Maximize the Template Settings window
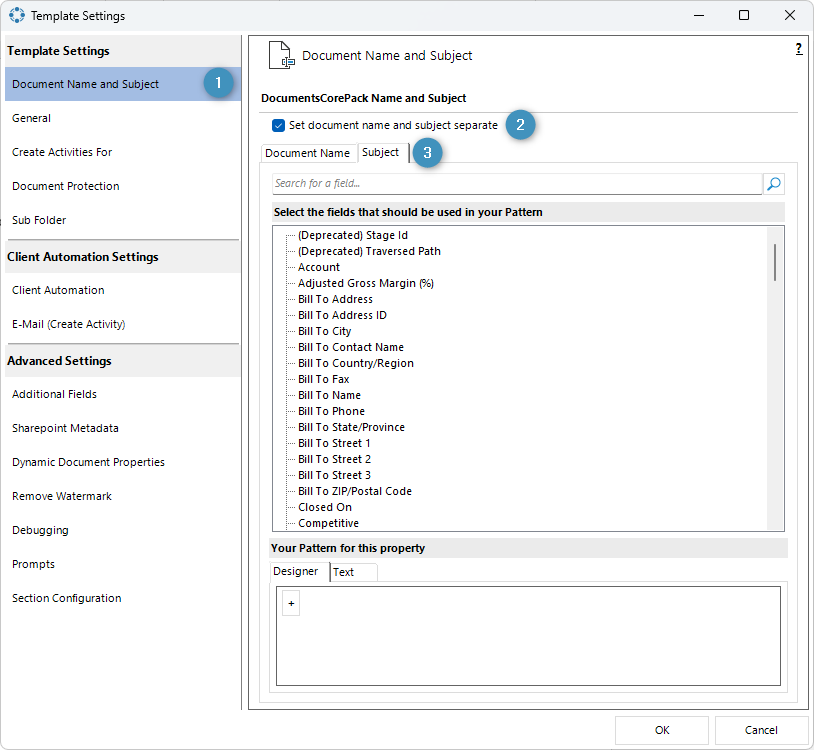Viewport: 814px width, 750px height. 744,15
